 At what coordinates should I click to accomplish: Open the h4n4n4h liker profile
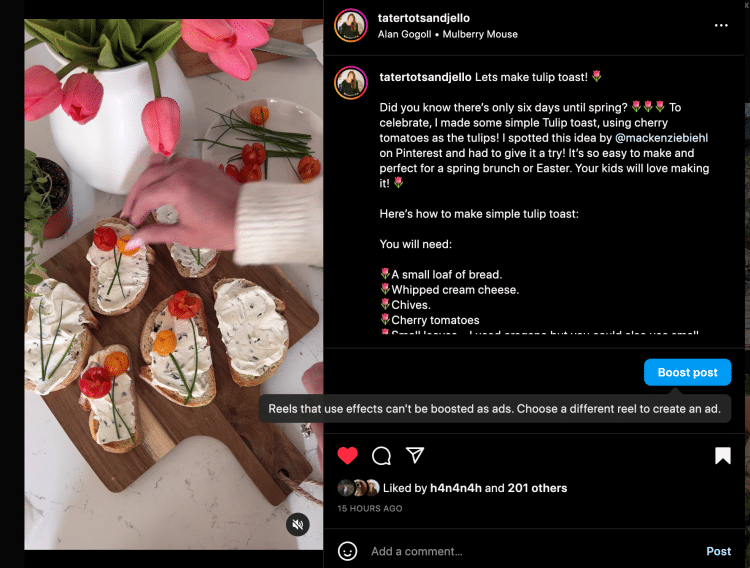455,488
